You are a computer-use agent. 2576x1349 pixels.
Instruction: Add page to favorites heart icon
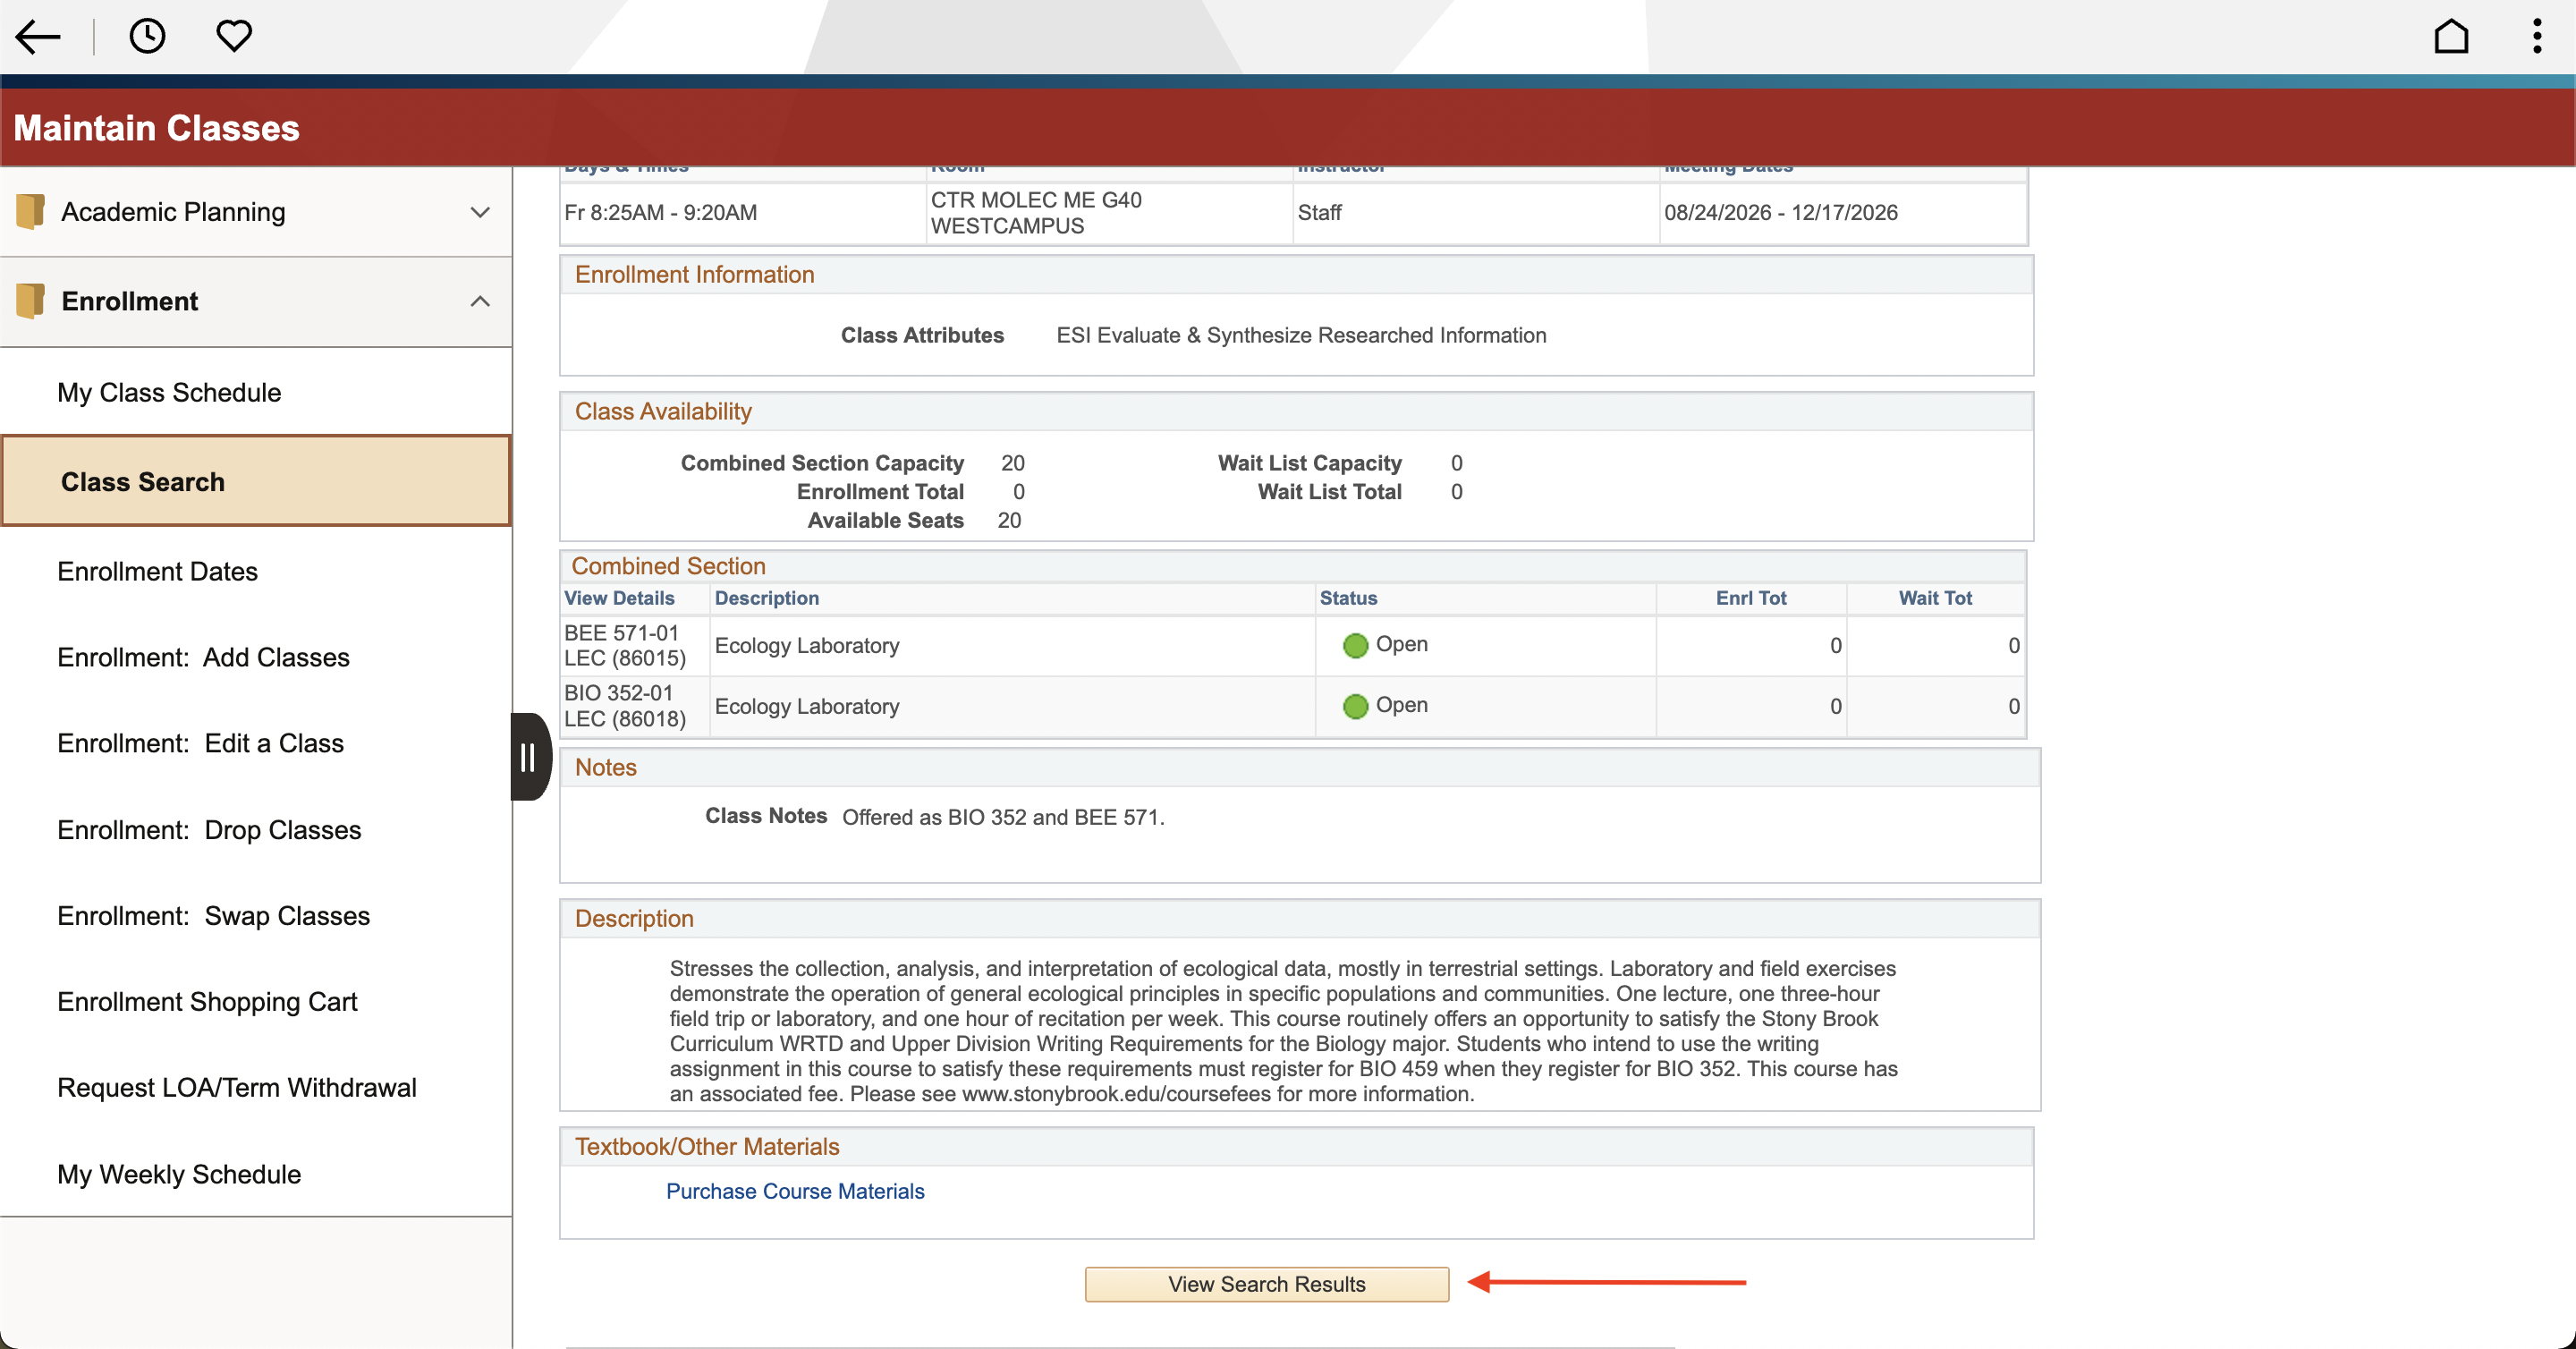point(234,37)
